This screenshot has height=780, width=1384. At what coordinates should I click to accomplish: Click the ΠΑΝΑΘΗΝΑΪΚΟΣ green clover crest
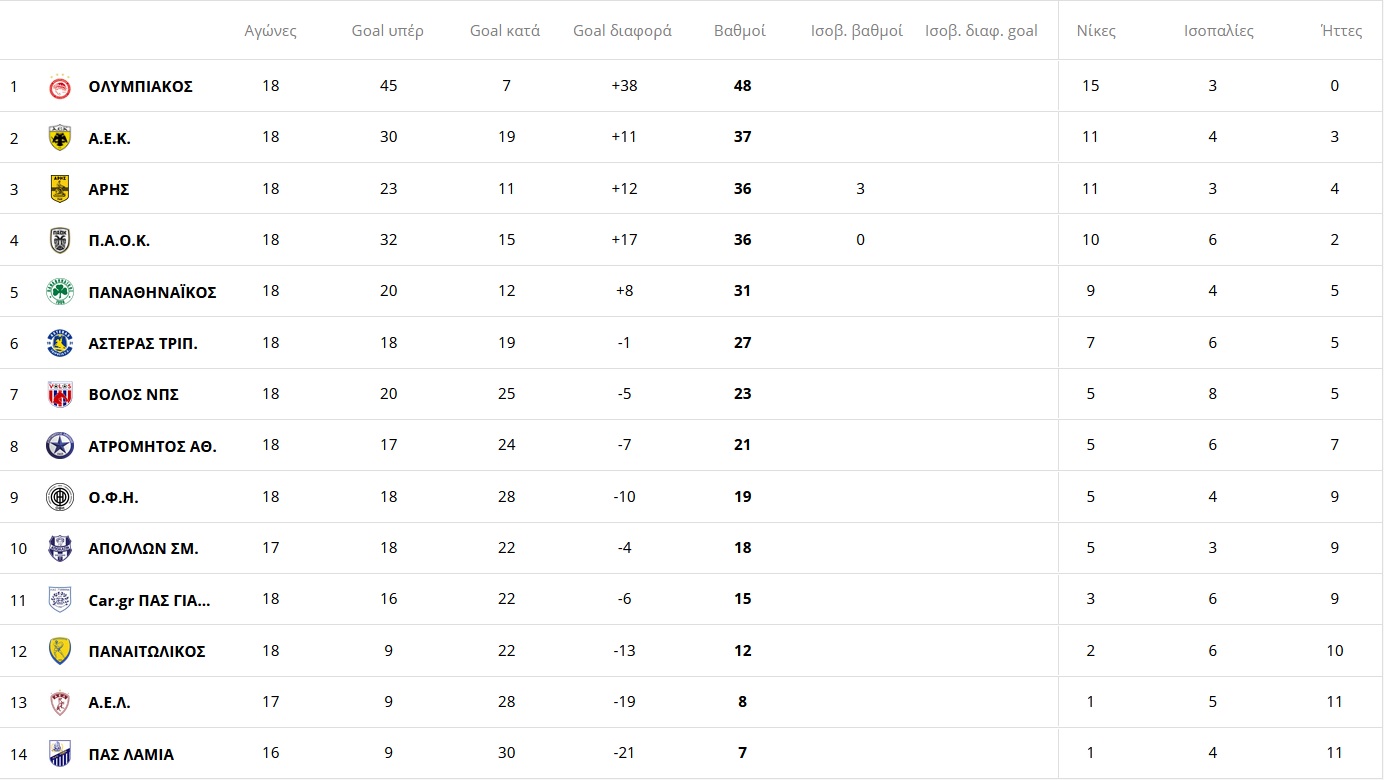point(60,292)
